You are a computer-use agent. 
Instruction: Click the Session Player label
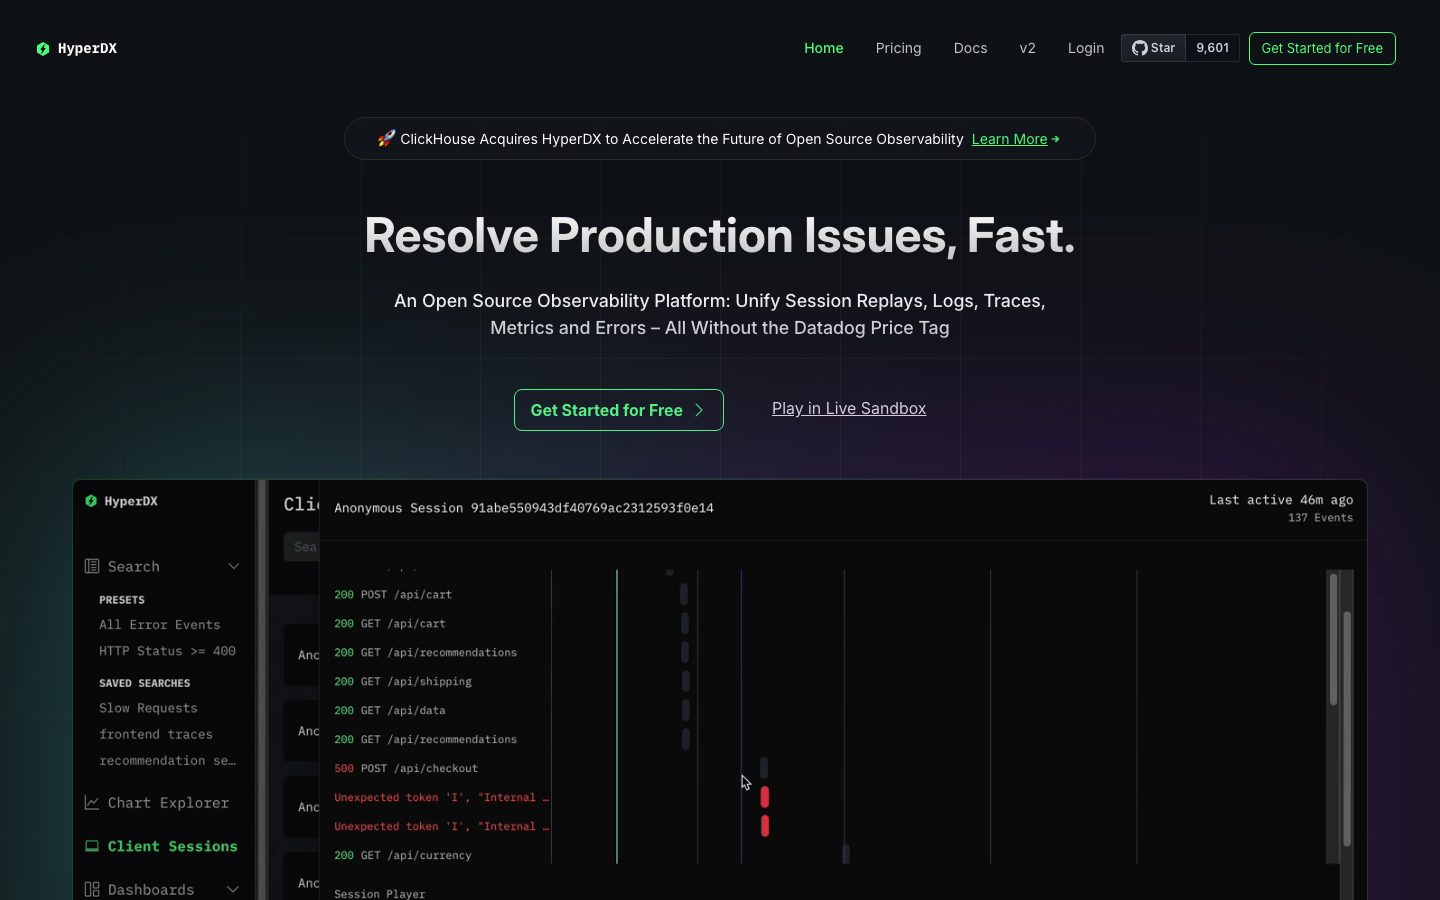click(x=379, y=894)
